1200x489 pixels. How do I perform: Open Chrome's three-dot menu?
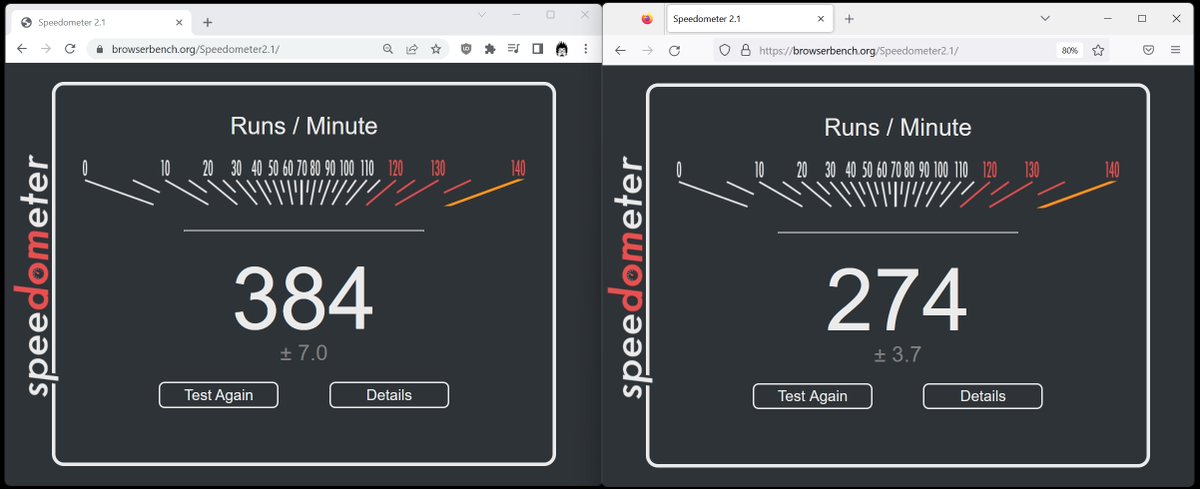(585, 48)
